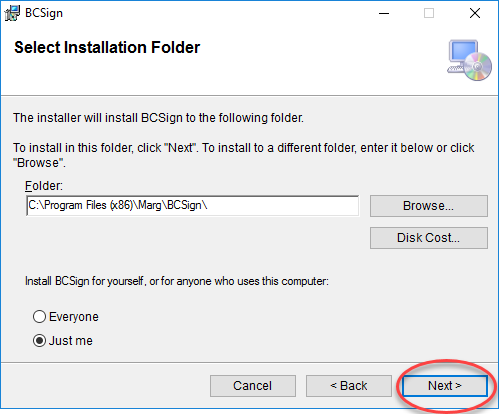499x414 pixels.
Task: Select the Everyone installation option
Action: tap(66, 317)
